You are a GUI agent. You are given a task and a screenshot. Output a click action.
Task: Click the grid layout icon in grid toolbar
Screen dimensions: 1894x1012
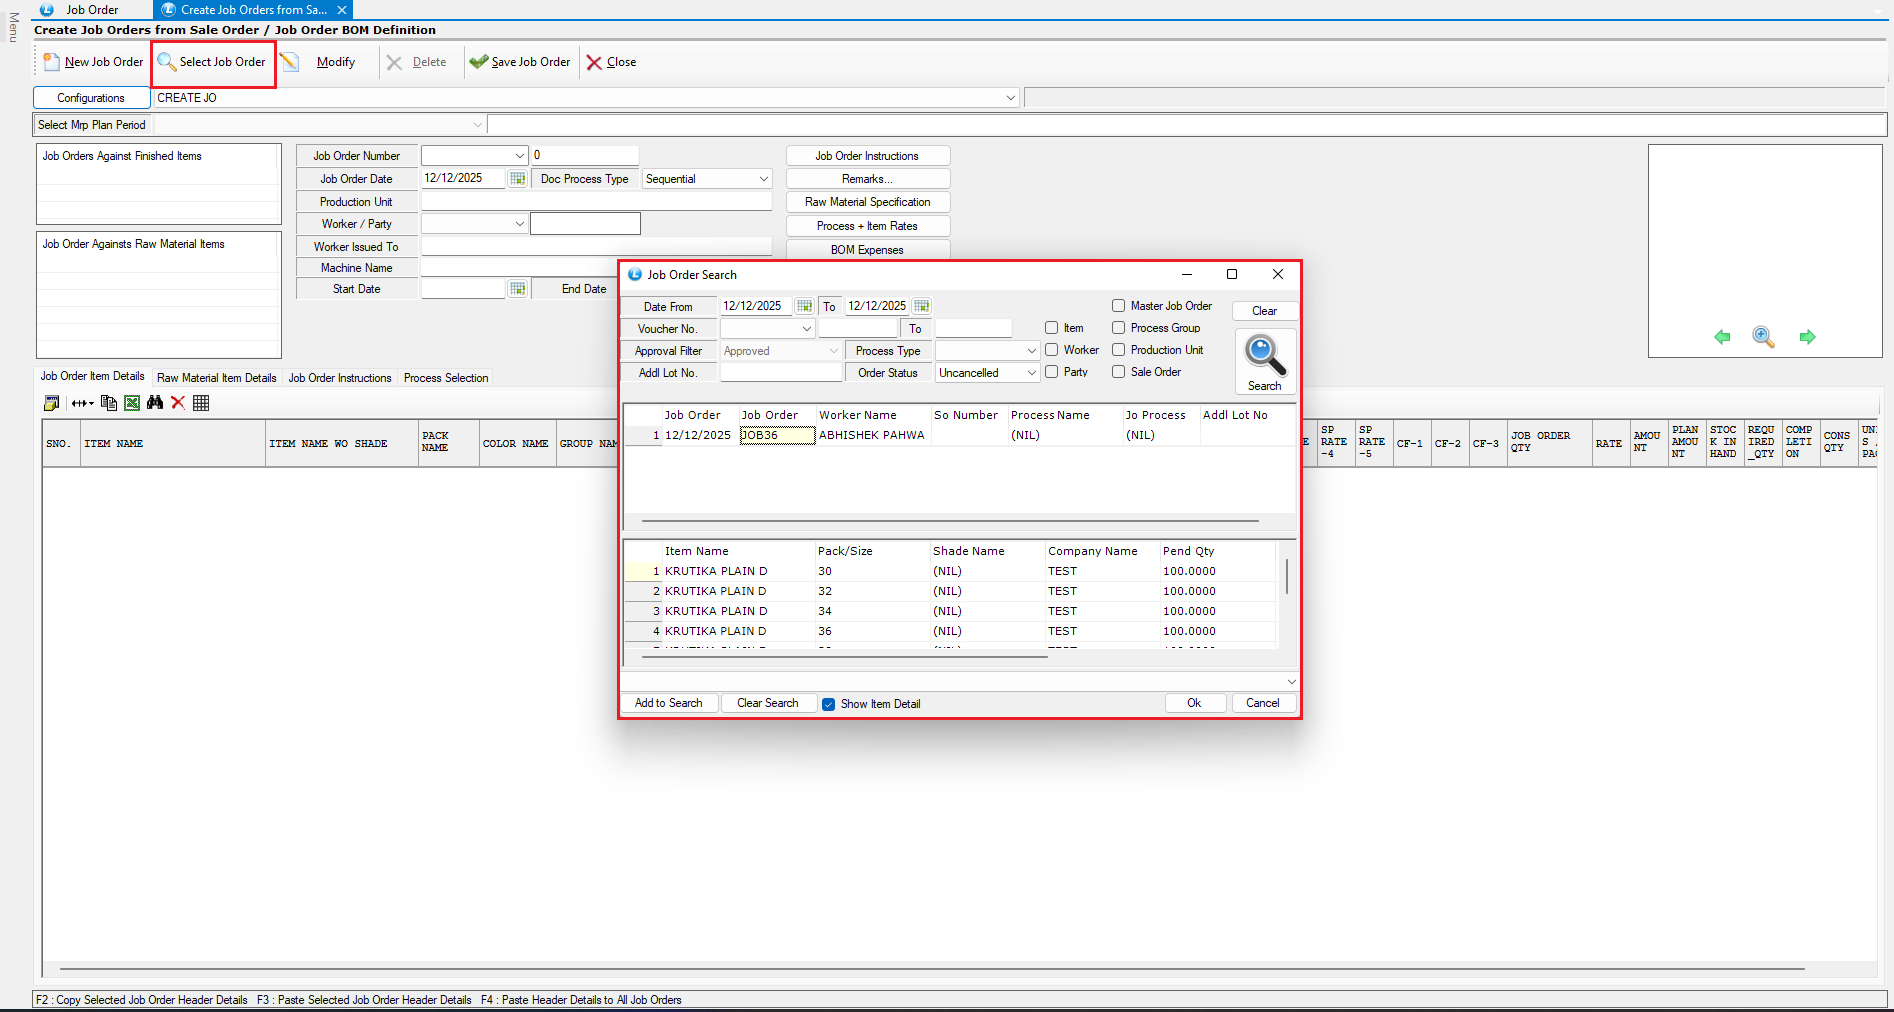tap(201, 403)
